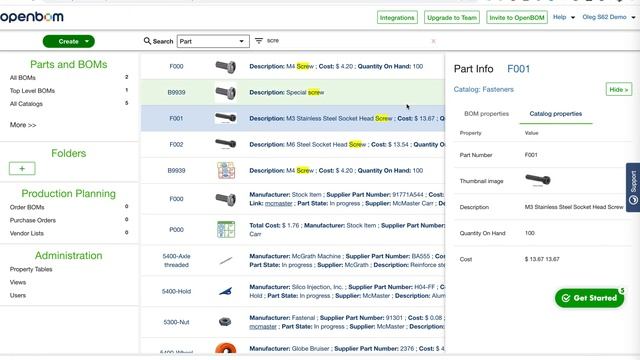Click the F001 socket head screw thumbnail
The image size is (640, 360).
pyautogui.click(x=226, y=118)
